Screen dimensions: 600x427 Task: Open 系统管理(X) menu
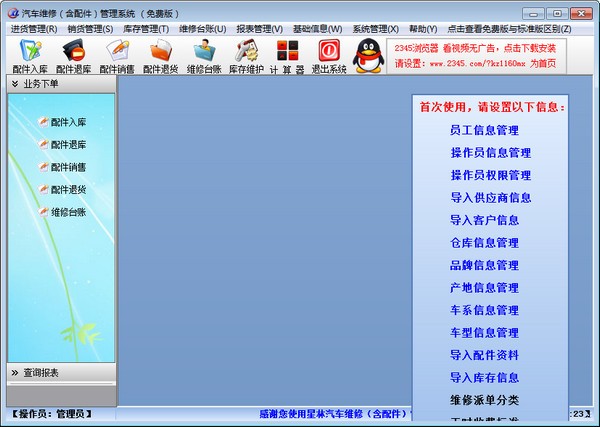pos(375,29)
